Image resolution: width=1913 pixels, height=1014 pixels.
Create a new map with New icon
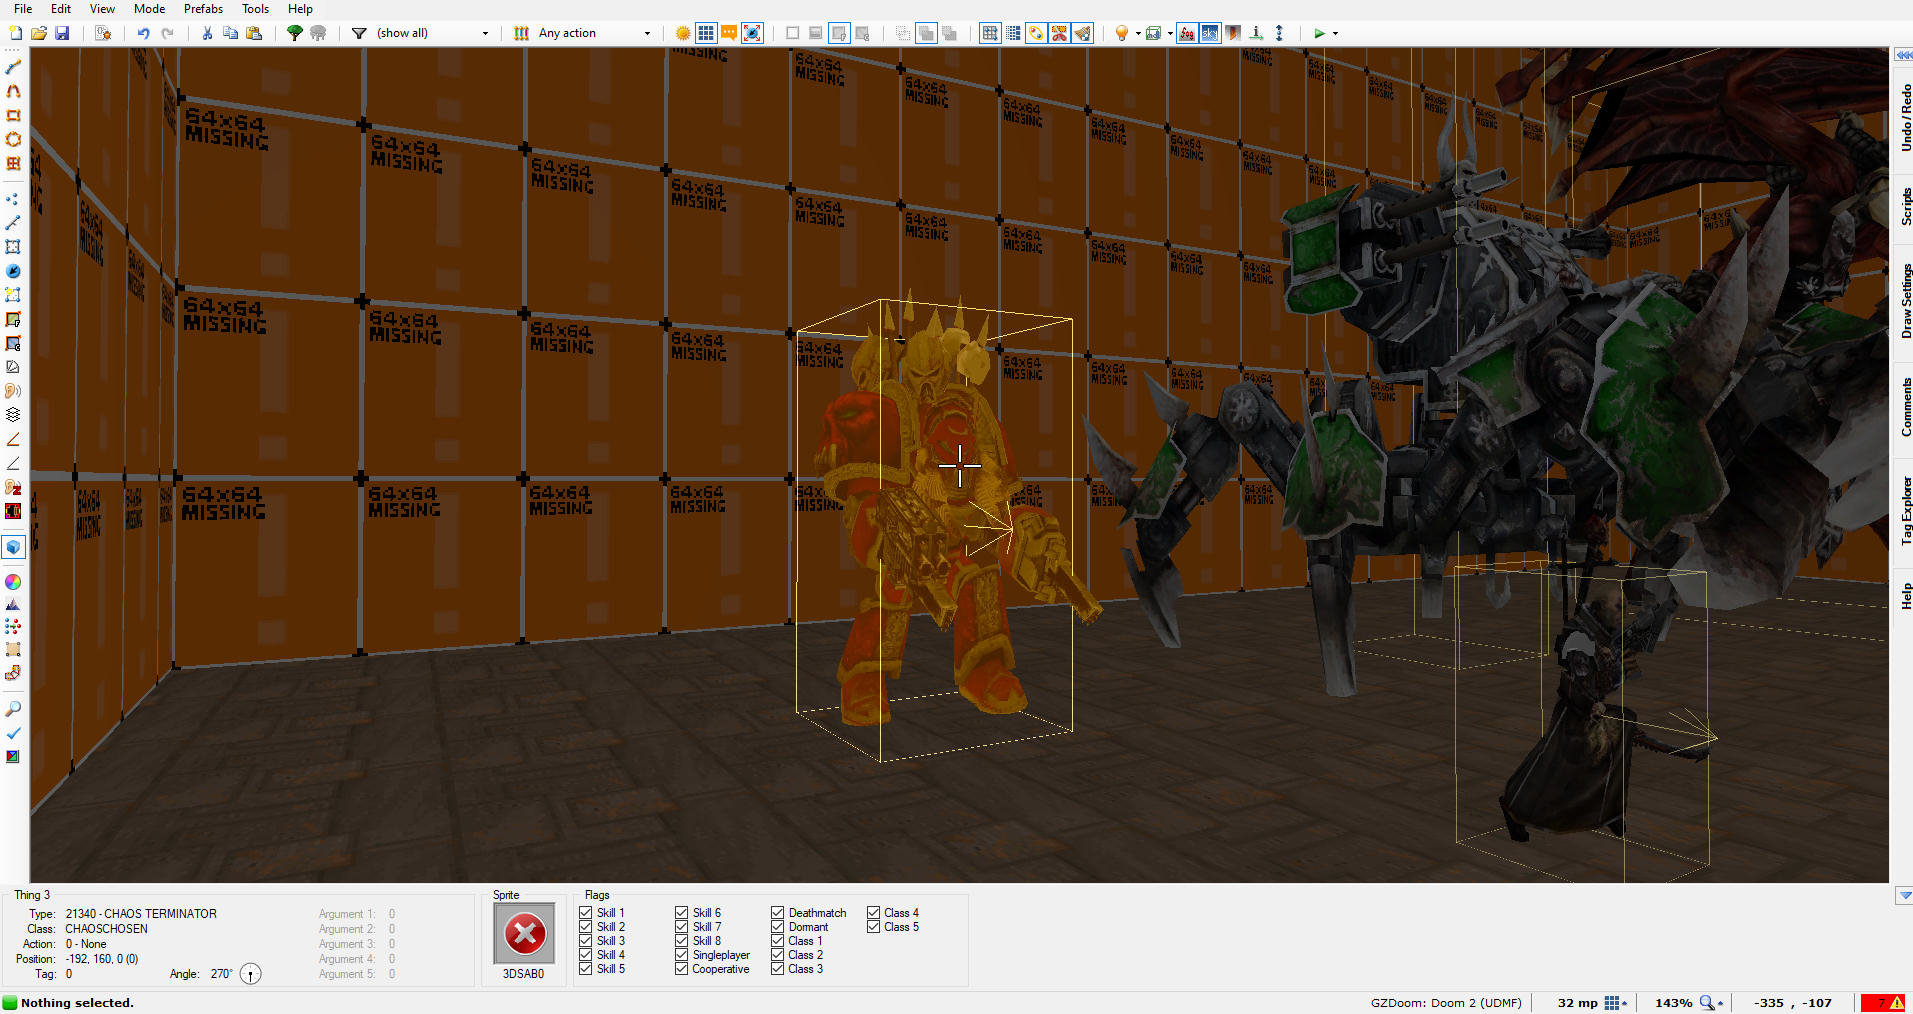pos(15,33)
